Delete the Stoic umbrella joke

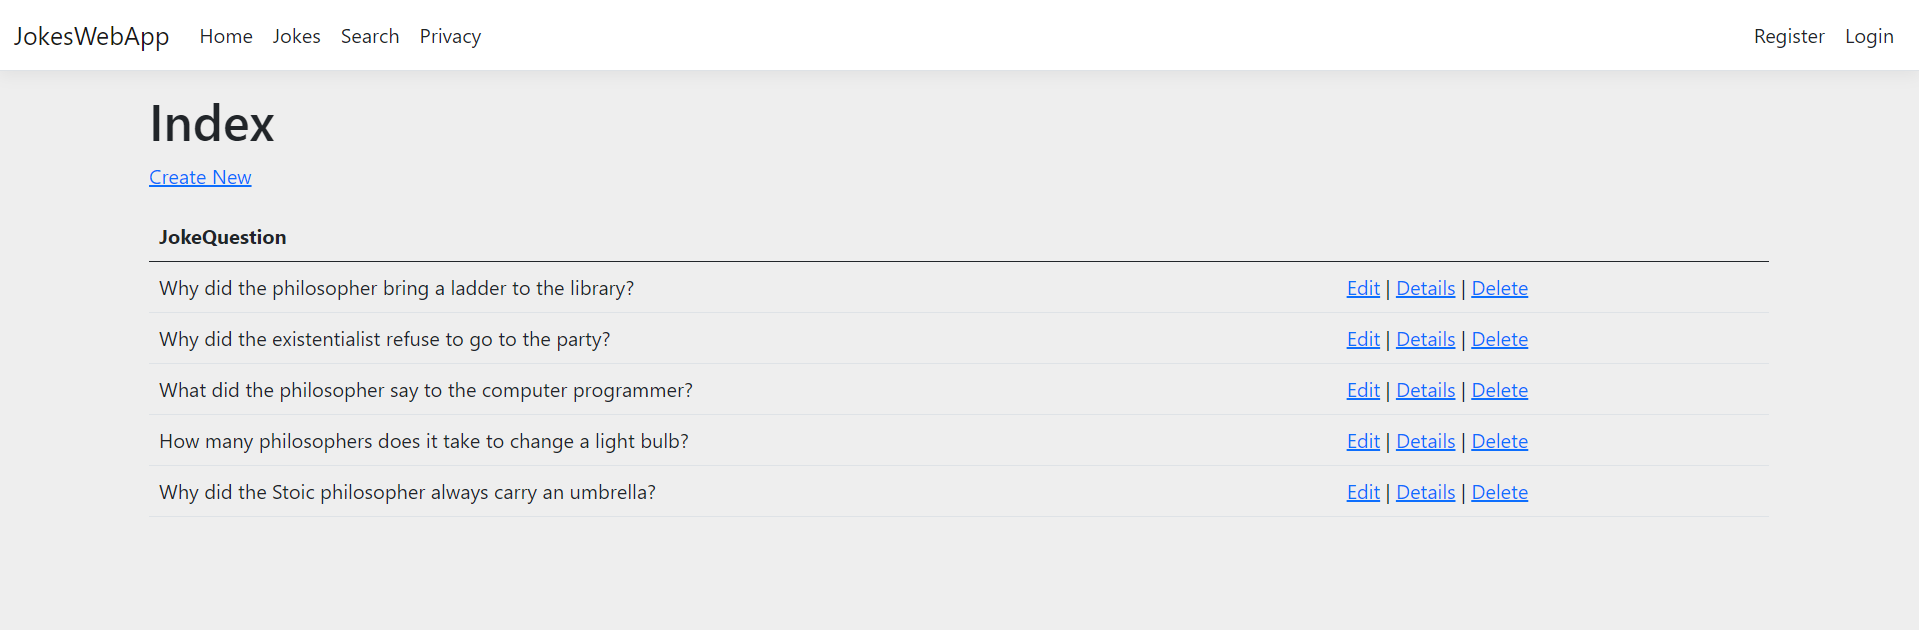(x=1499, y=492)
